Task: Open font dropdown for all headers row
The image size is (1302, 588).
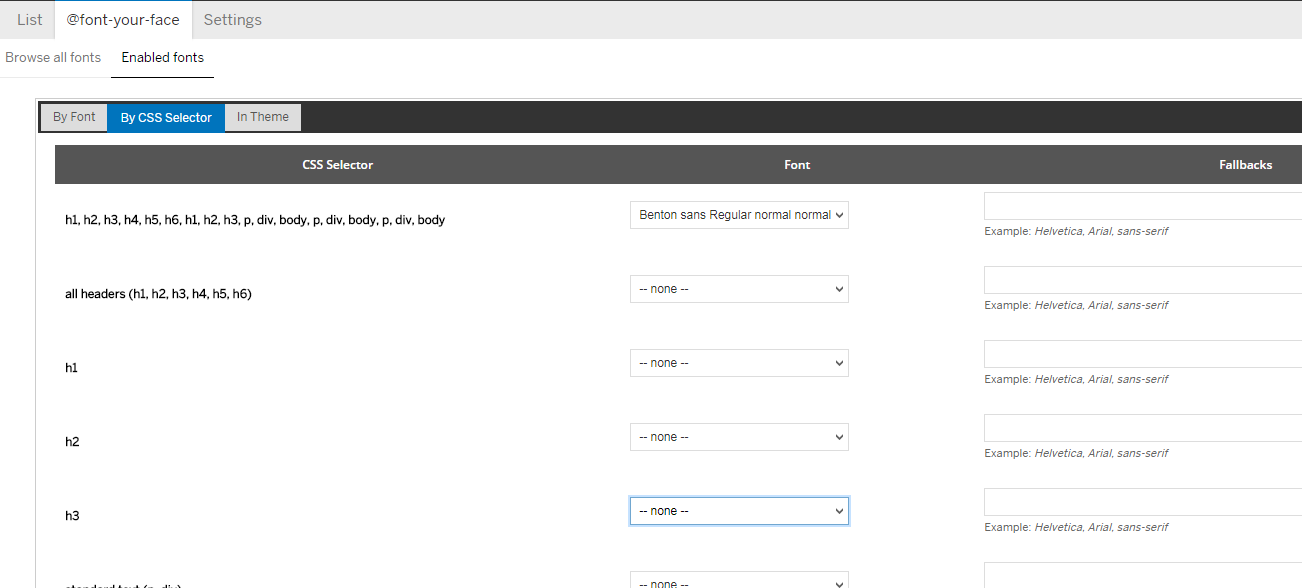Action: coord(739,289)
